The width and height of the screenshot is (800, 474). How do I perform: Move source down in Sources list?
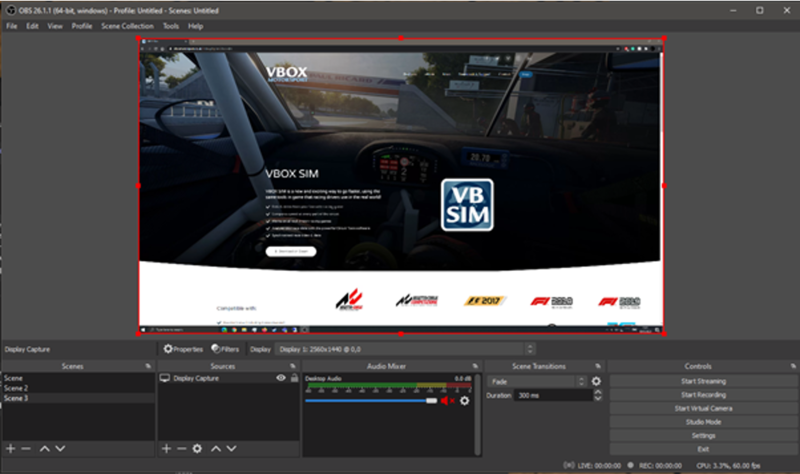click(x=232, y=448)
